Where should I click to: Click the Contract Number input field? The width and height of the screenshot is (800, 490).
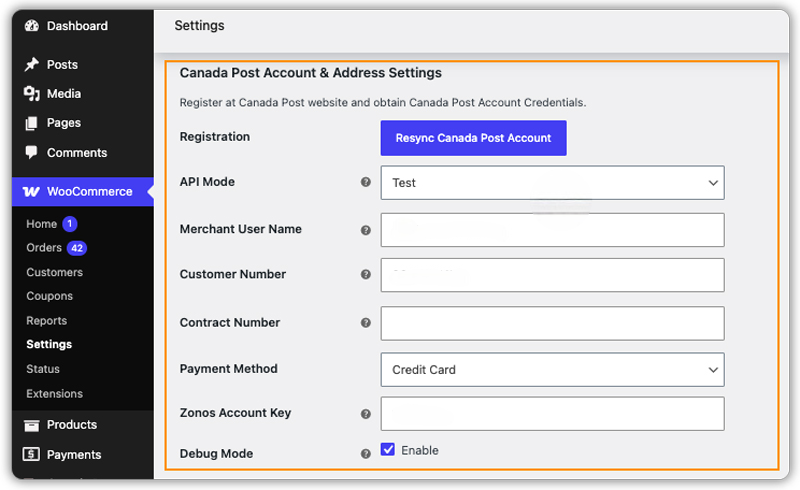(x=553, y=323)
